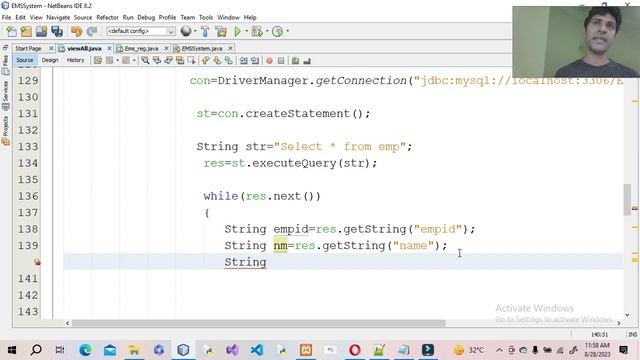Open dropdown arrow next to globe icon
640x360 pixels.
pyautogui.click(x=195, y=31)
